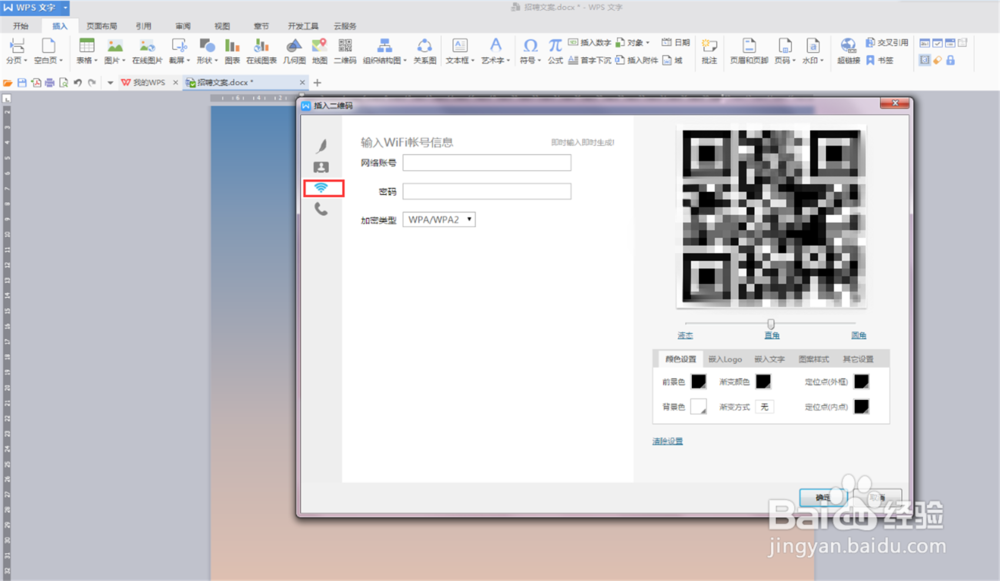Open the folder icon in quick toolbar
1000x581 pixels.
(8, 83)
